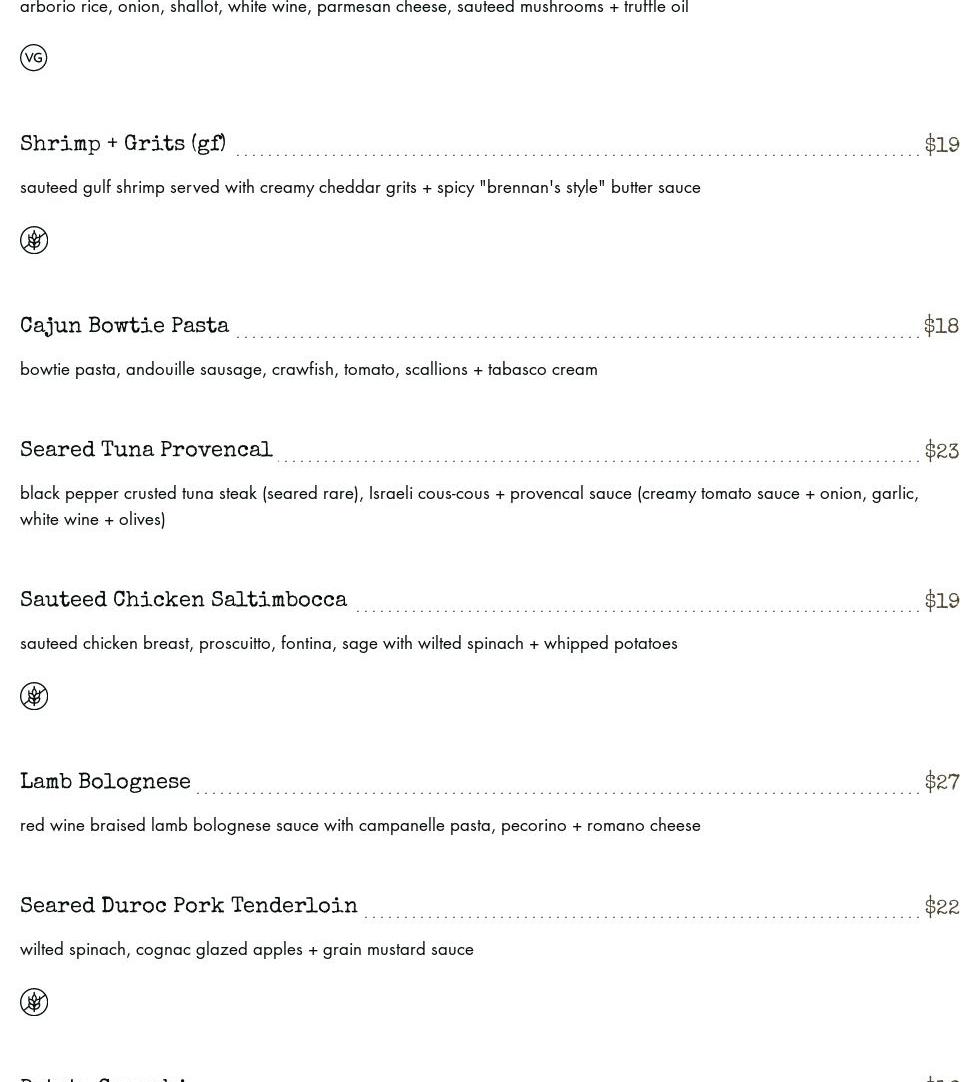Click the red wine braised lamb description
The height and width of the screenshot is (1082, 965).
click(360, 825)
